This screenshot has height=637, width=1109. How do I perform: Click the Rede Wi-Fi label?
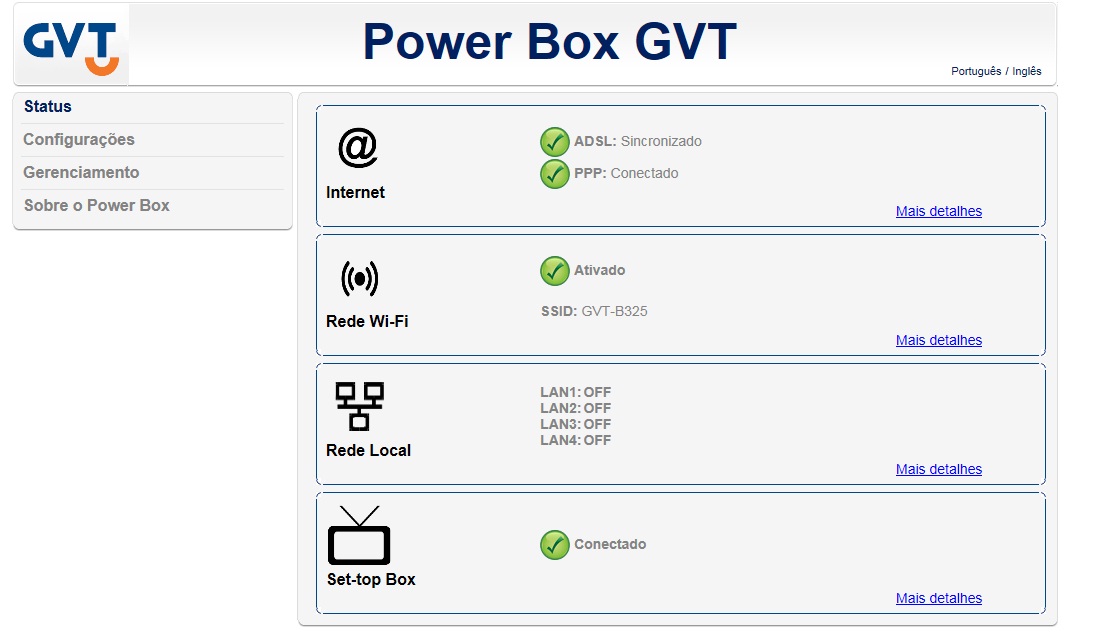point(367,322)
